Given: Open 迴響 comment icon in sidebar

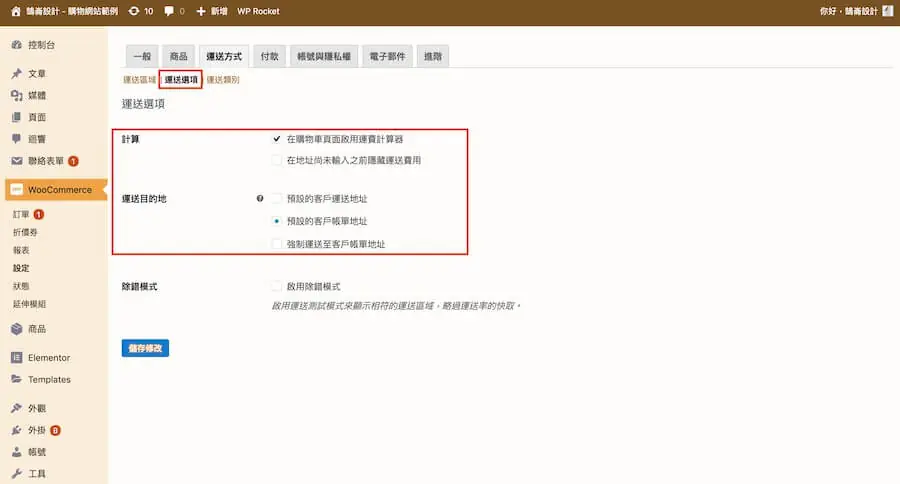Looking at the screenshot, I should pyautogui.click(x=17, y=139).
